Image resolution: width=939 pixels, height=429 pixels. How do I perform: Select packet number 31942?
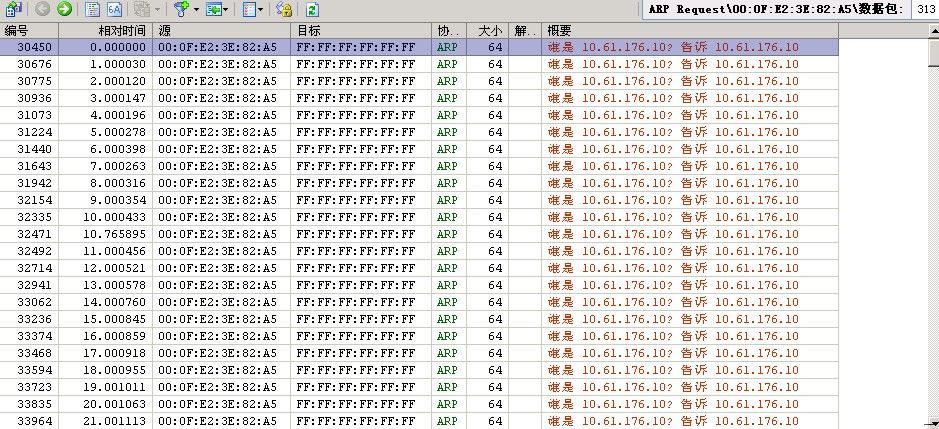(x=35, y=183)
